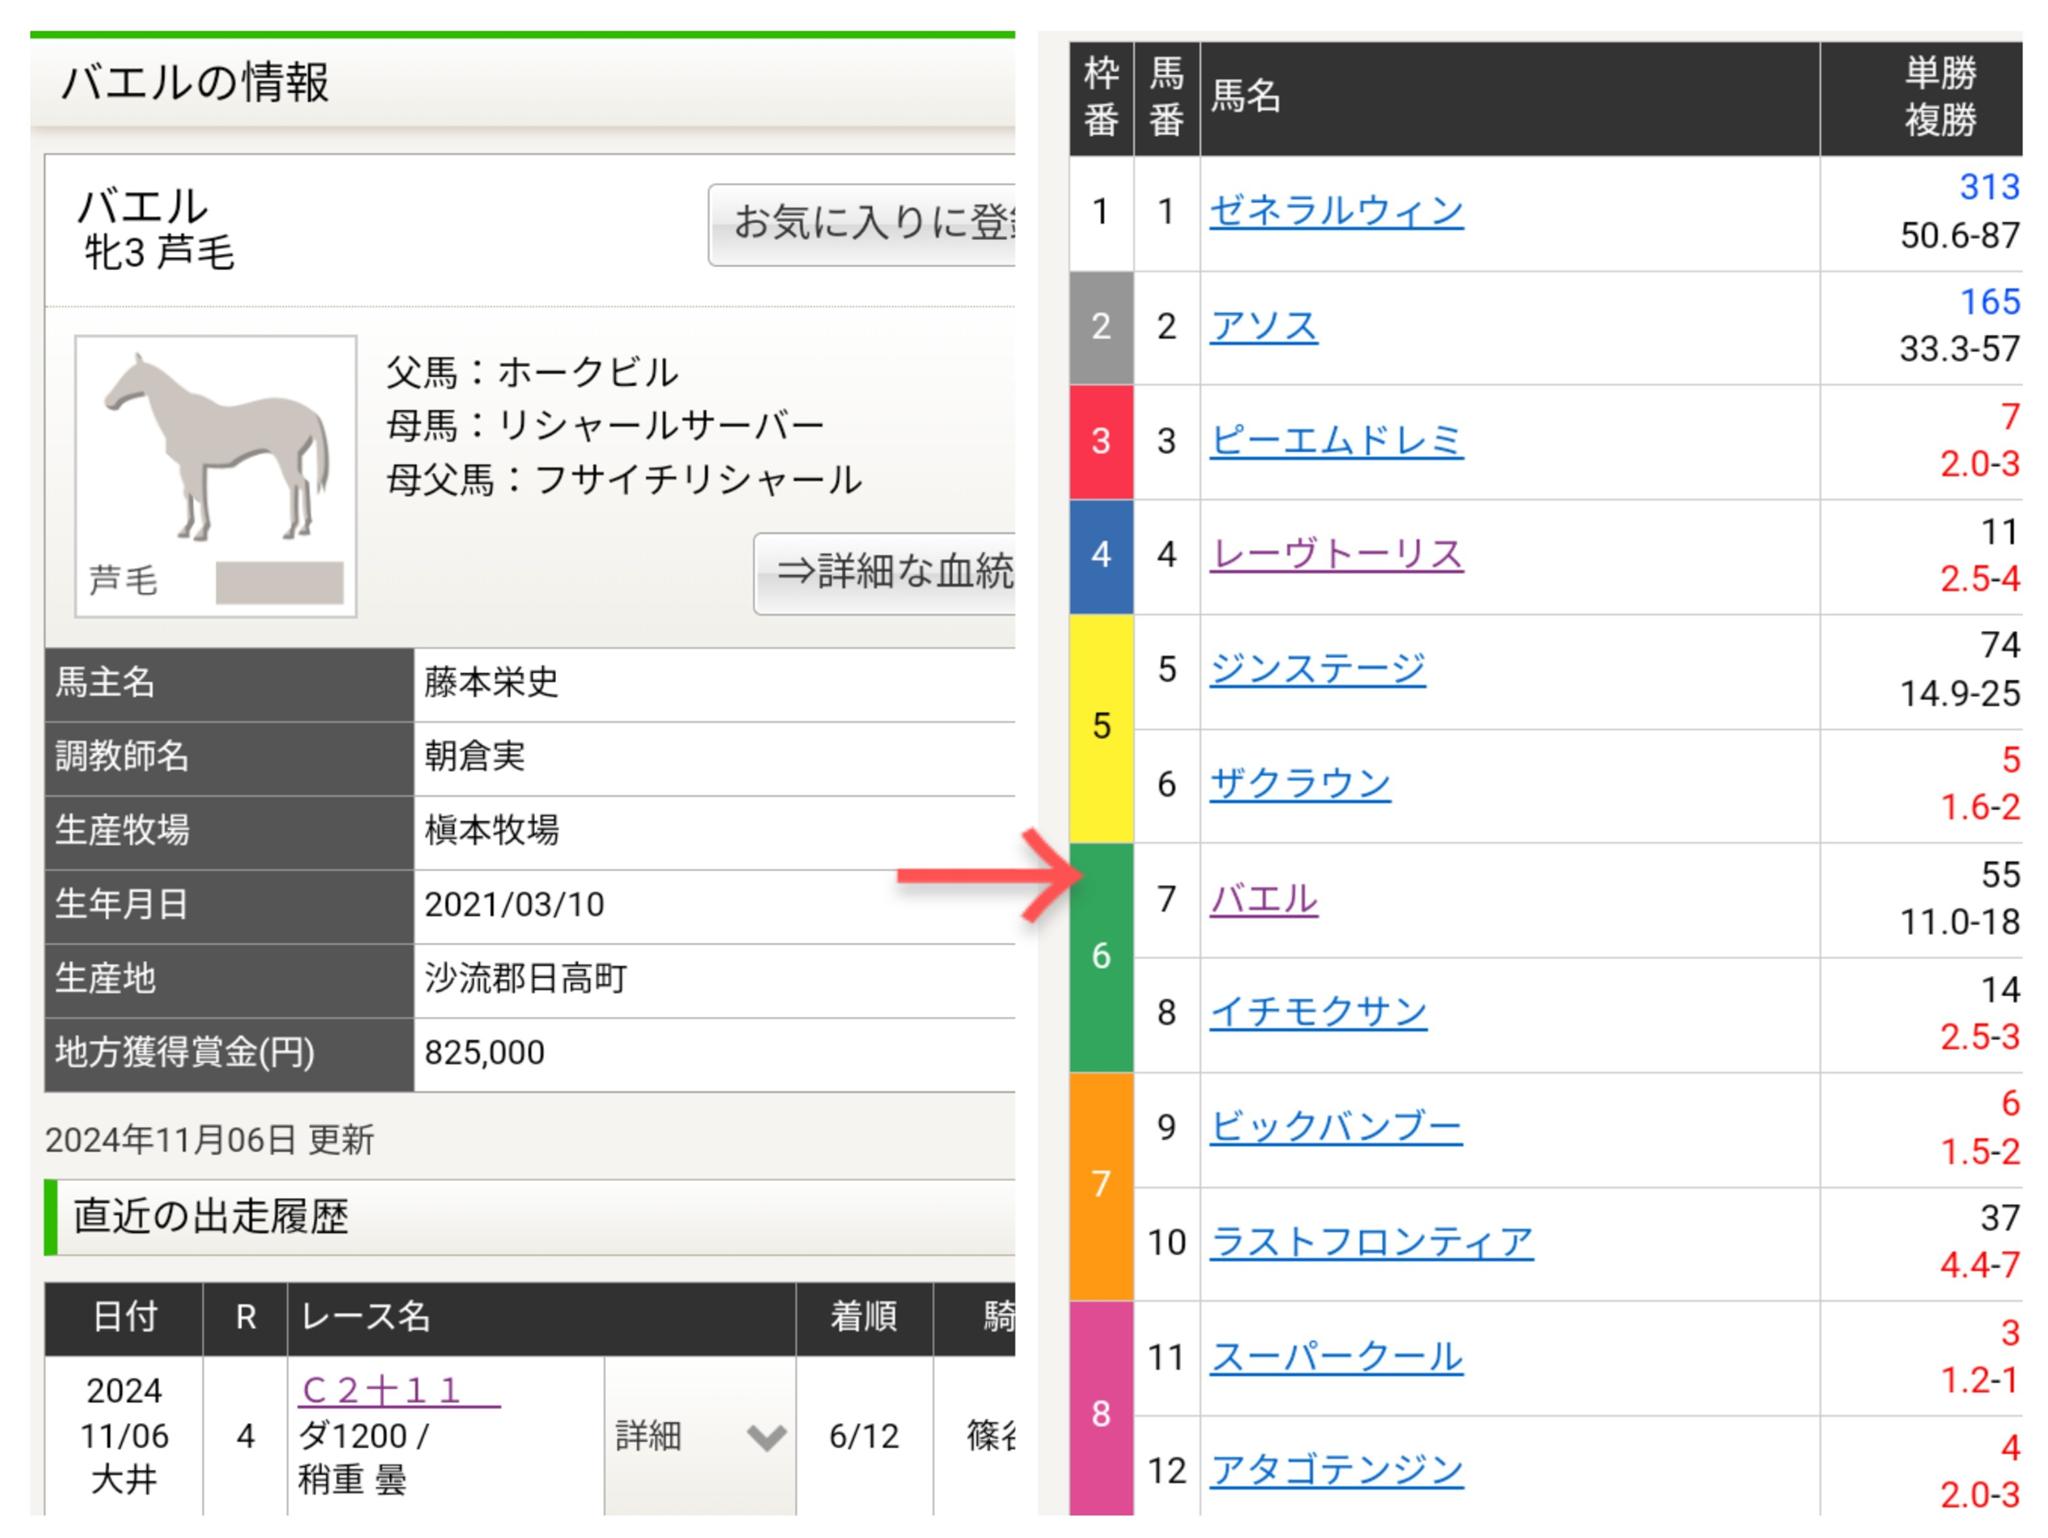Select the ラストフロンティア horse link

[x=1370, y=1243]
